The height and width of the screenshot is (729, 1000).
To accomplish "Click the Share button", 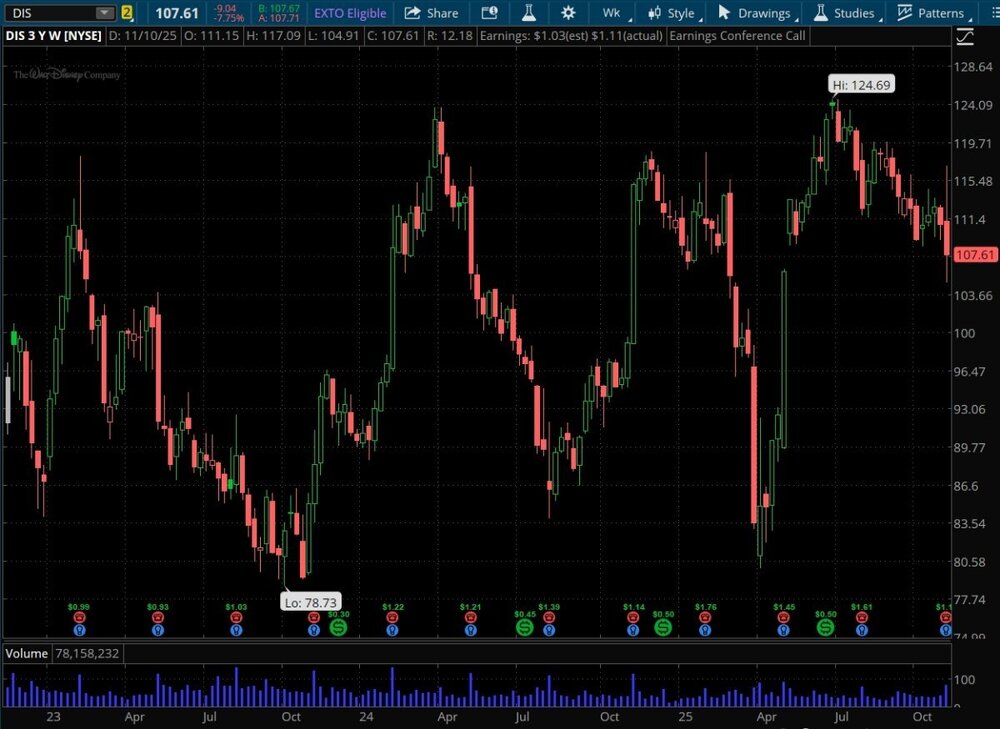I will point(431,13).
